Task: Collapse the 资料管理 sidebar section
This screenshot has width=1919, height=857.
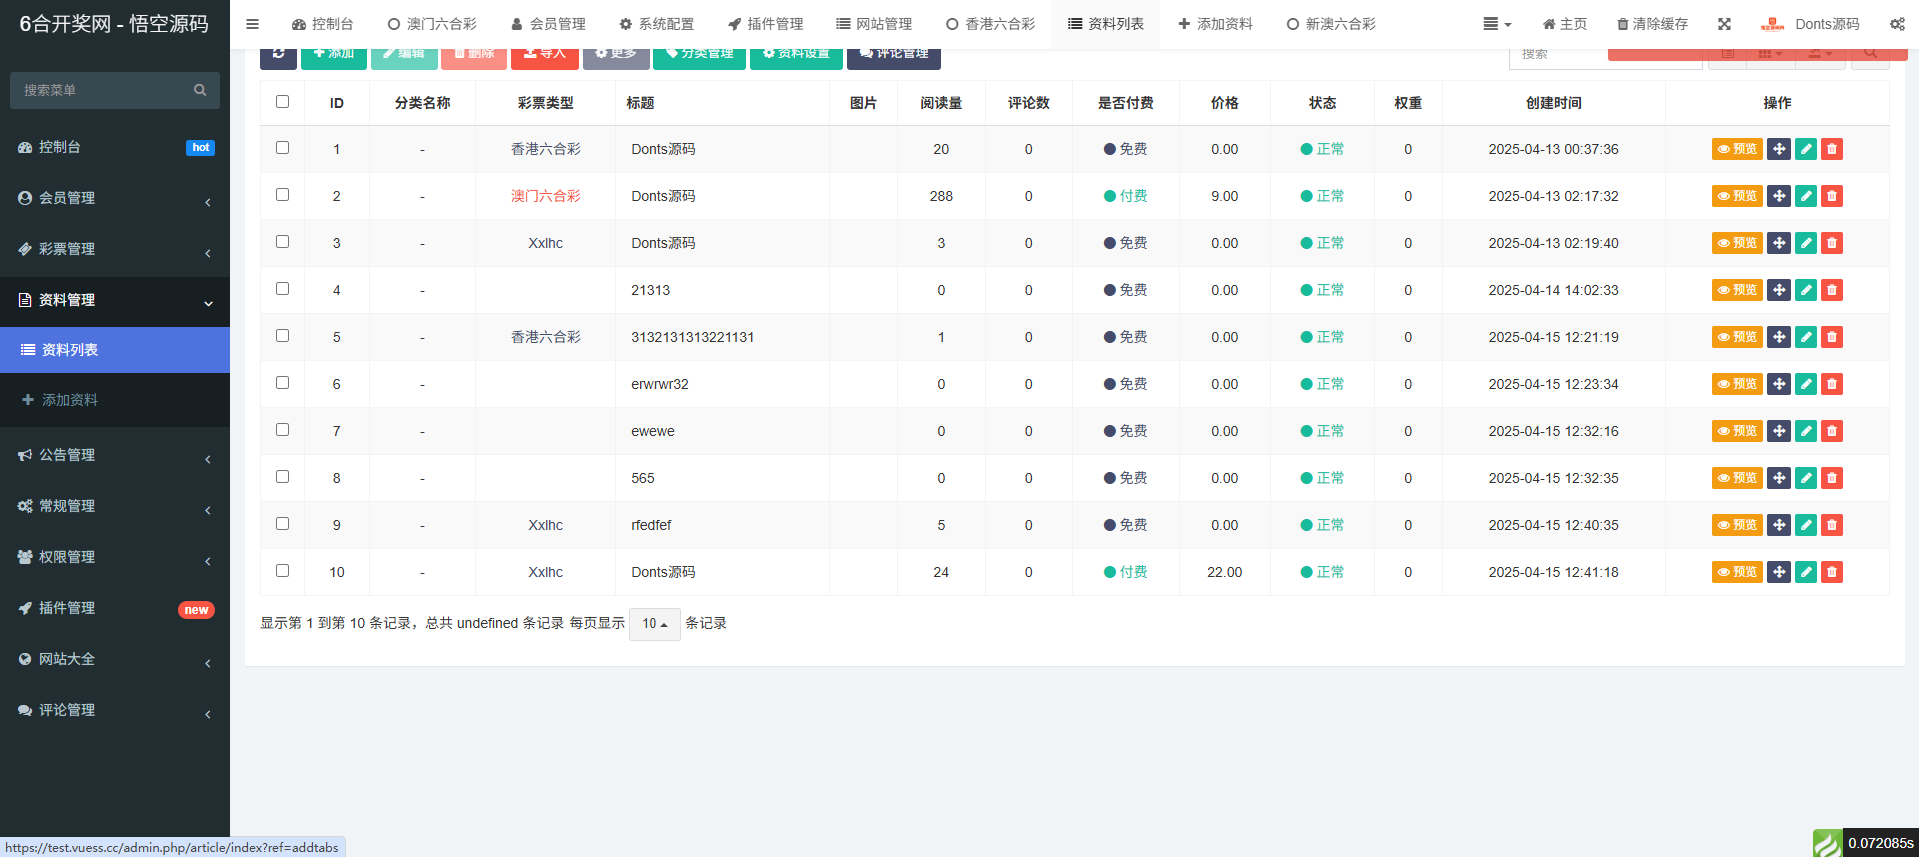Action: 115,300
